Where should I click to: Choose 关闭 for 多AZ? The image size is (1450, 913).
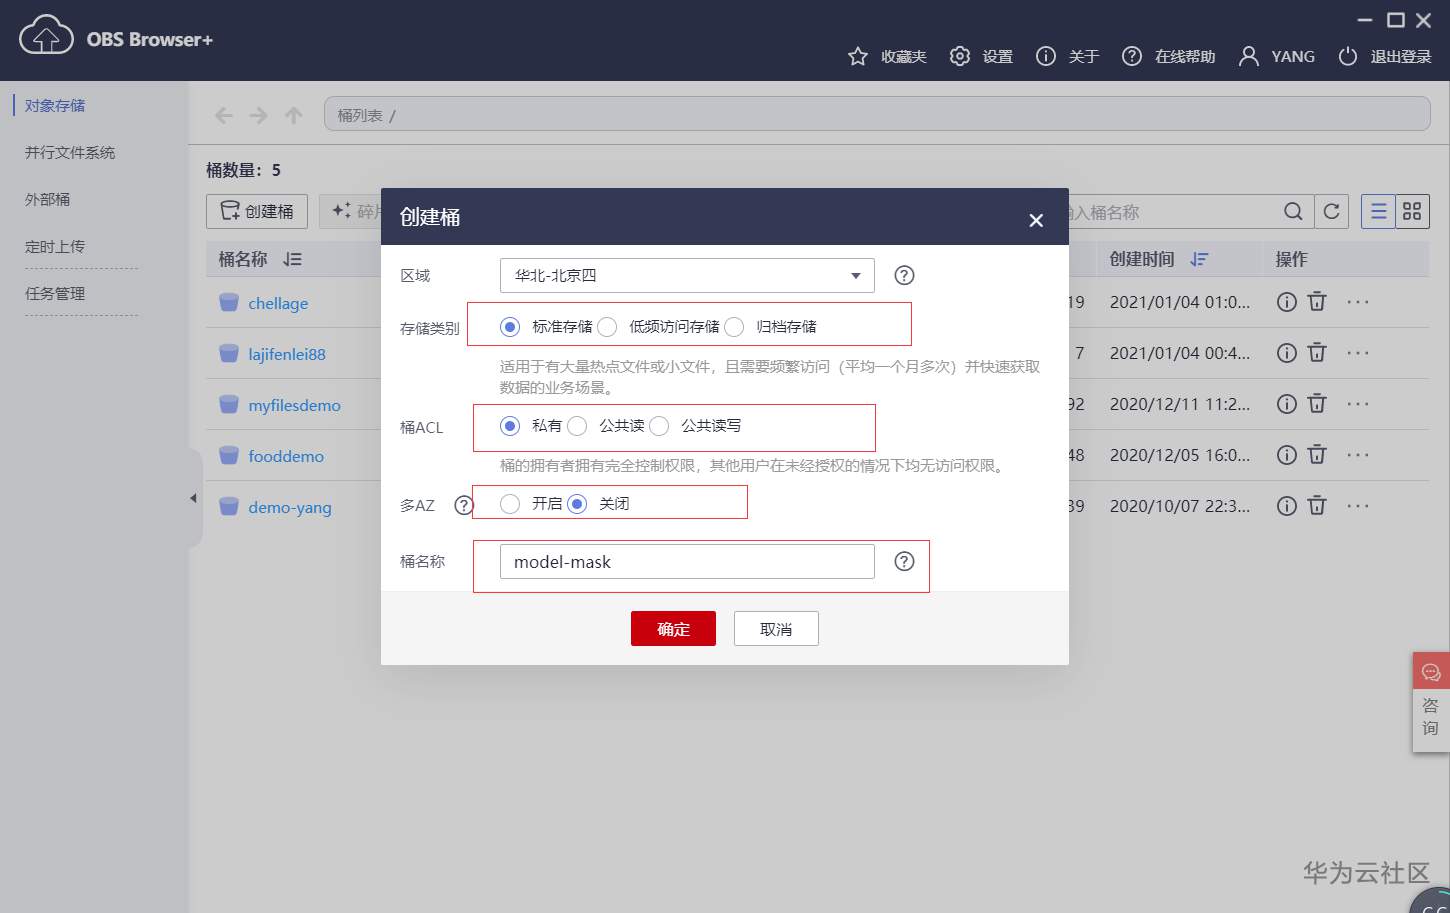[x=577, y=503]
